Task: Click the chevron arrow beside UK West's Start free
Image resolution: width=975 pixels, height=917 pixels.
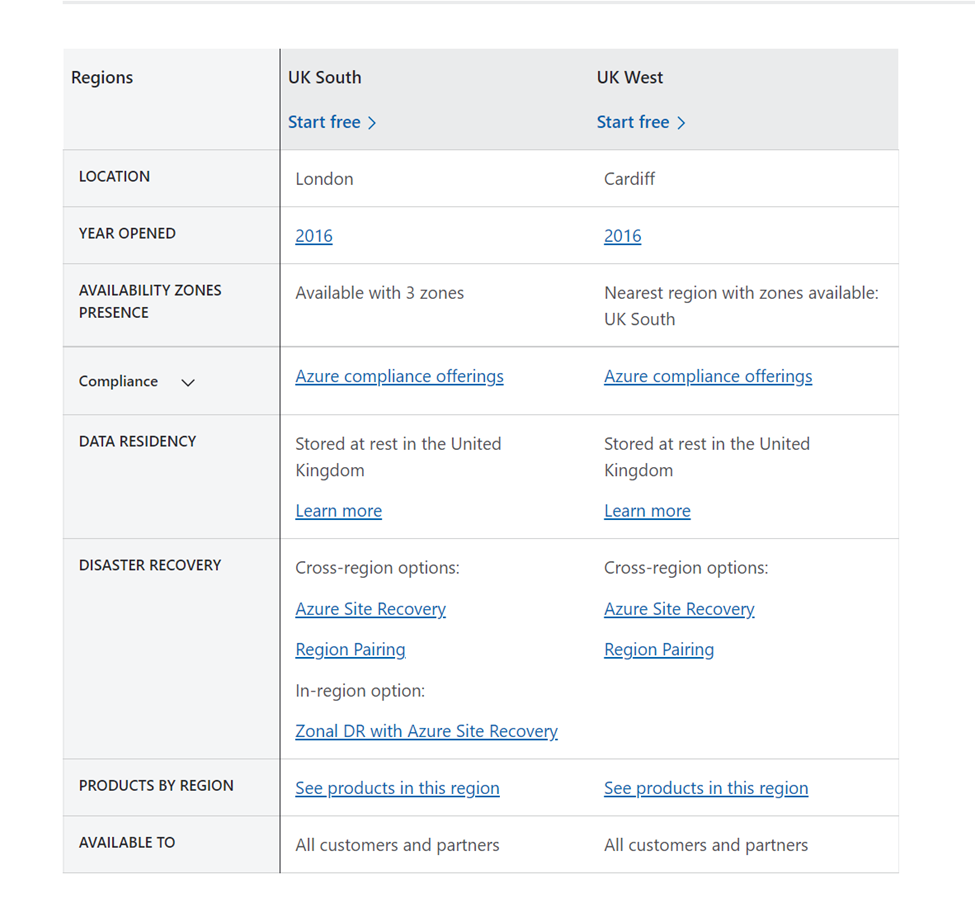Action: pos(681,122)
